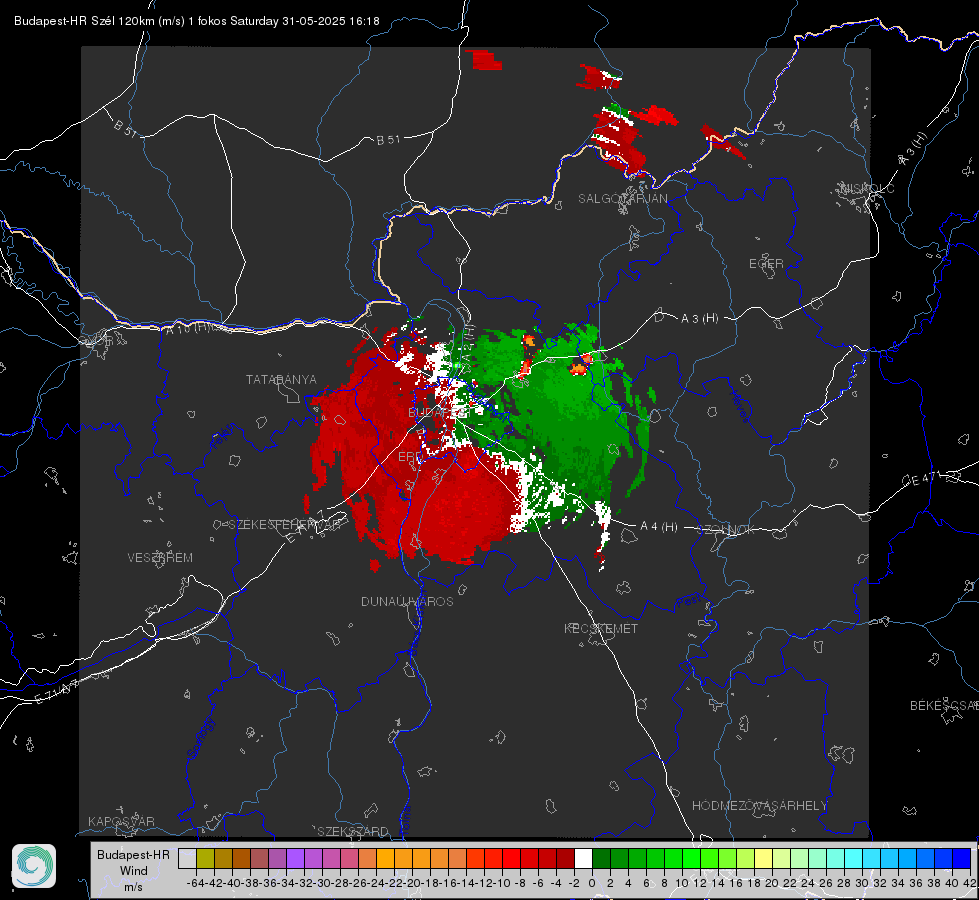Click the SZÉKESFEHÉRVÁR city label
Image resolution: width=979 pixels, height=900 pixels.
click(284, 525)
